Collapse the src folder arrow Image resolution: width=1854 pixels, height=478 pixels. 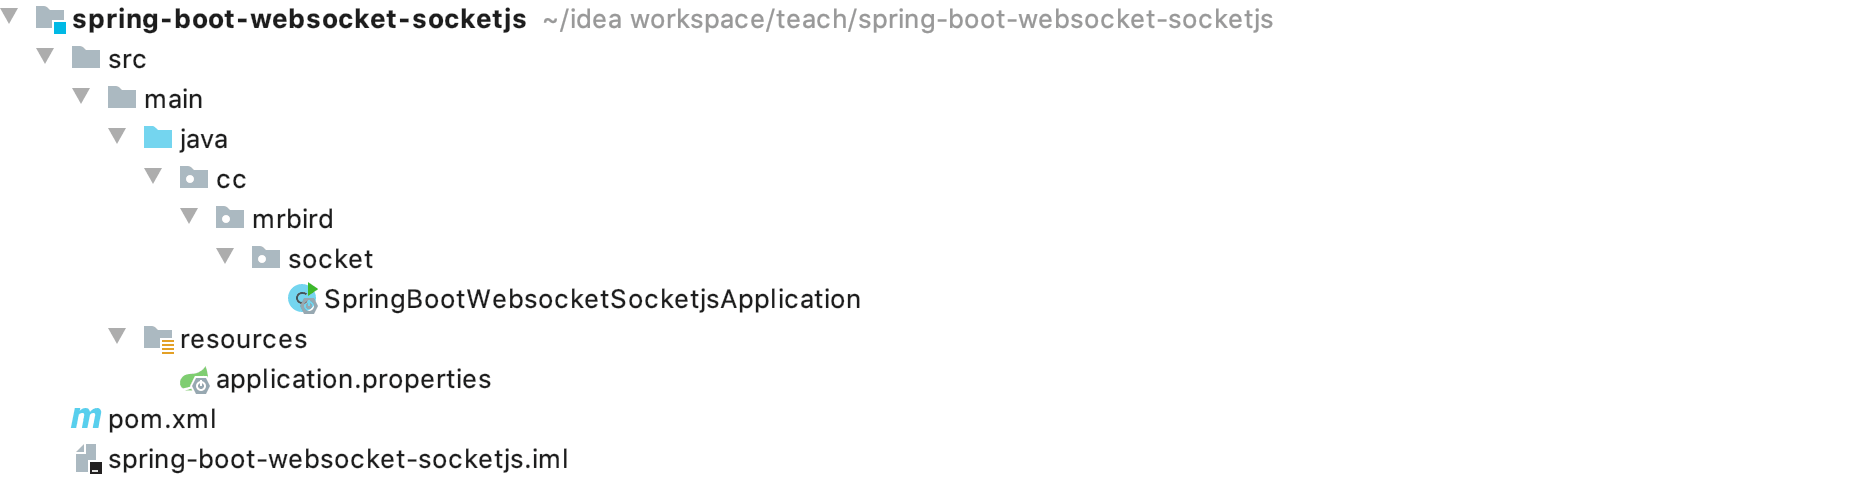(x=45, y=56)
